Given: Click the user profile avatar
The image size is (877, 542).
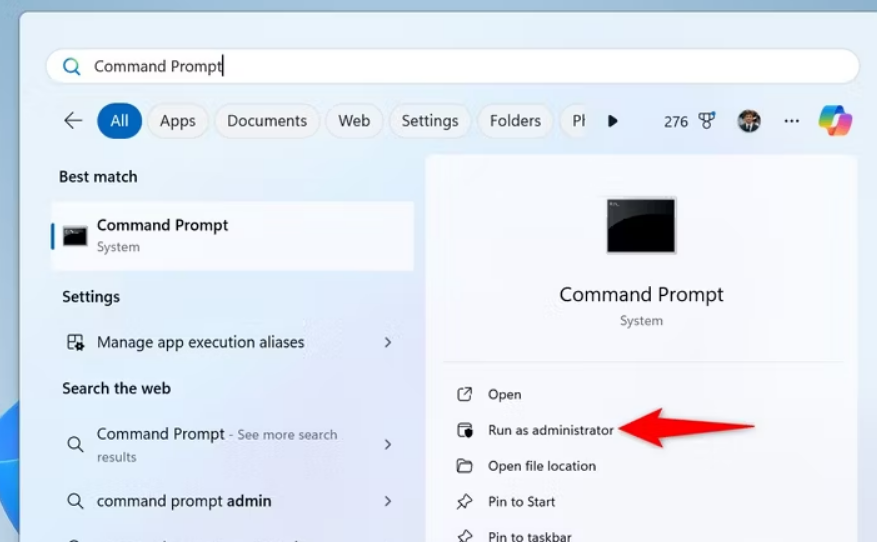Looking at the screenshot, I should coord(749,121).
